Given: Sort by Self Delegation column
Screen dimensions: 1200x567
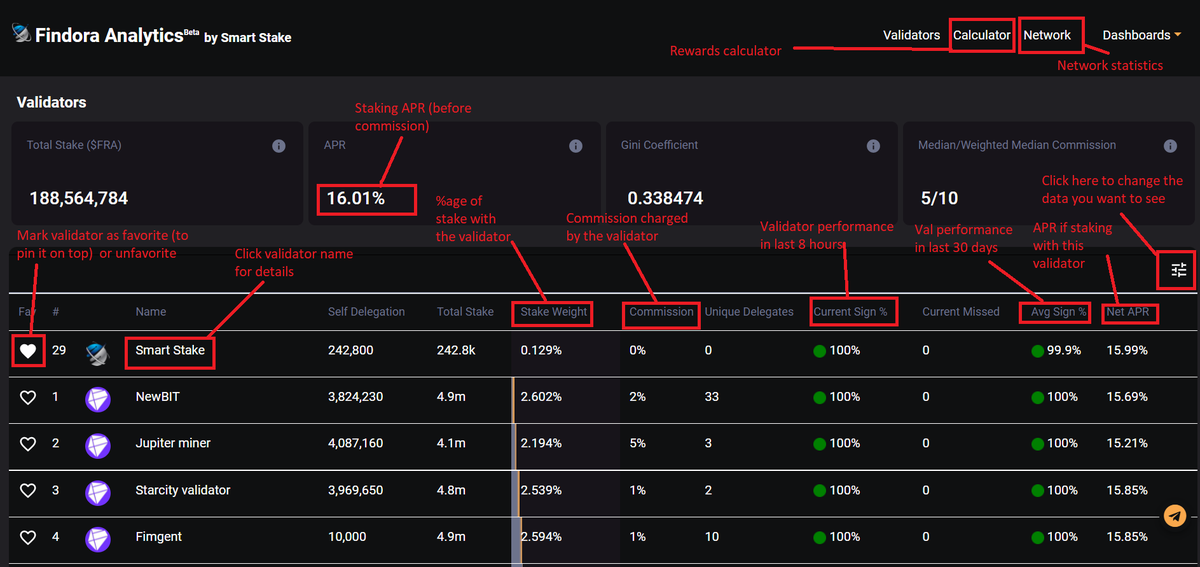Looking at the screenshot, I should pos(366,312).
